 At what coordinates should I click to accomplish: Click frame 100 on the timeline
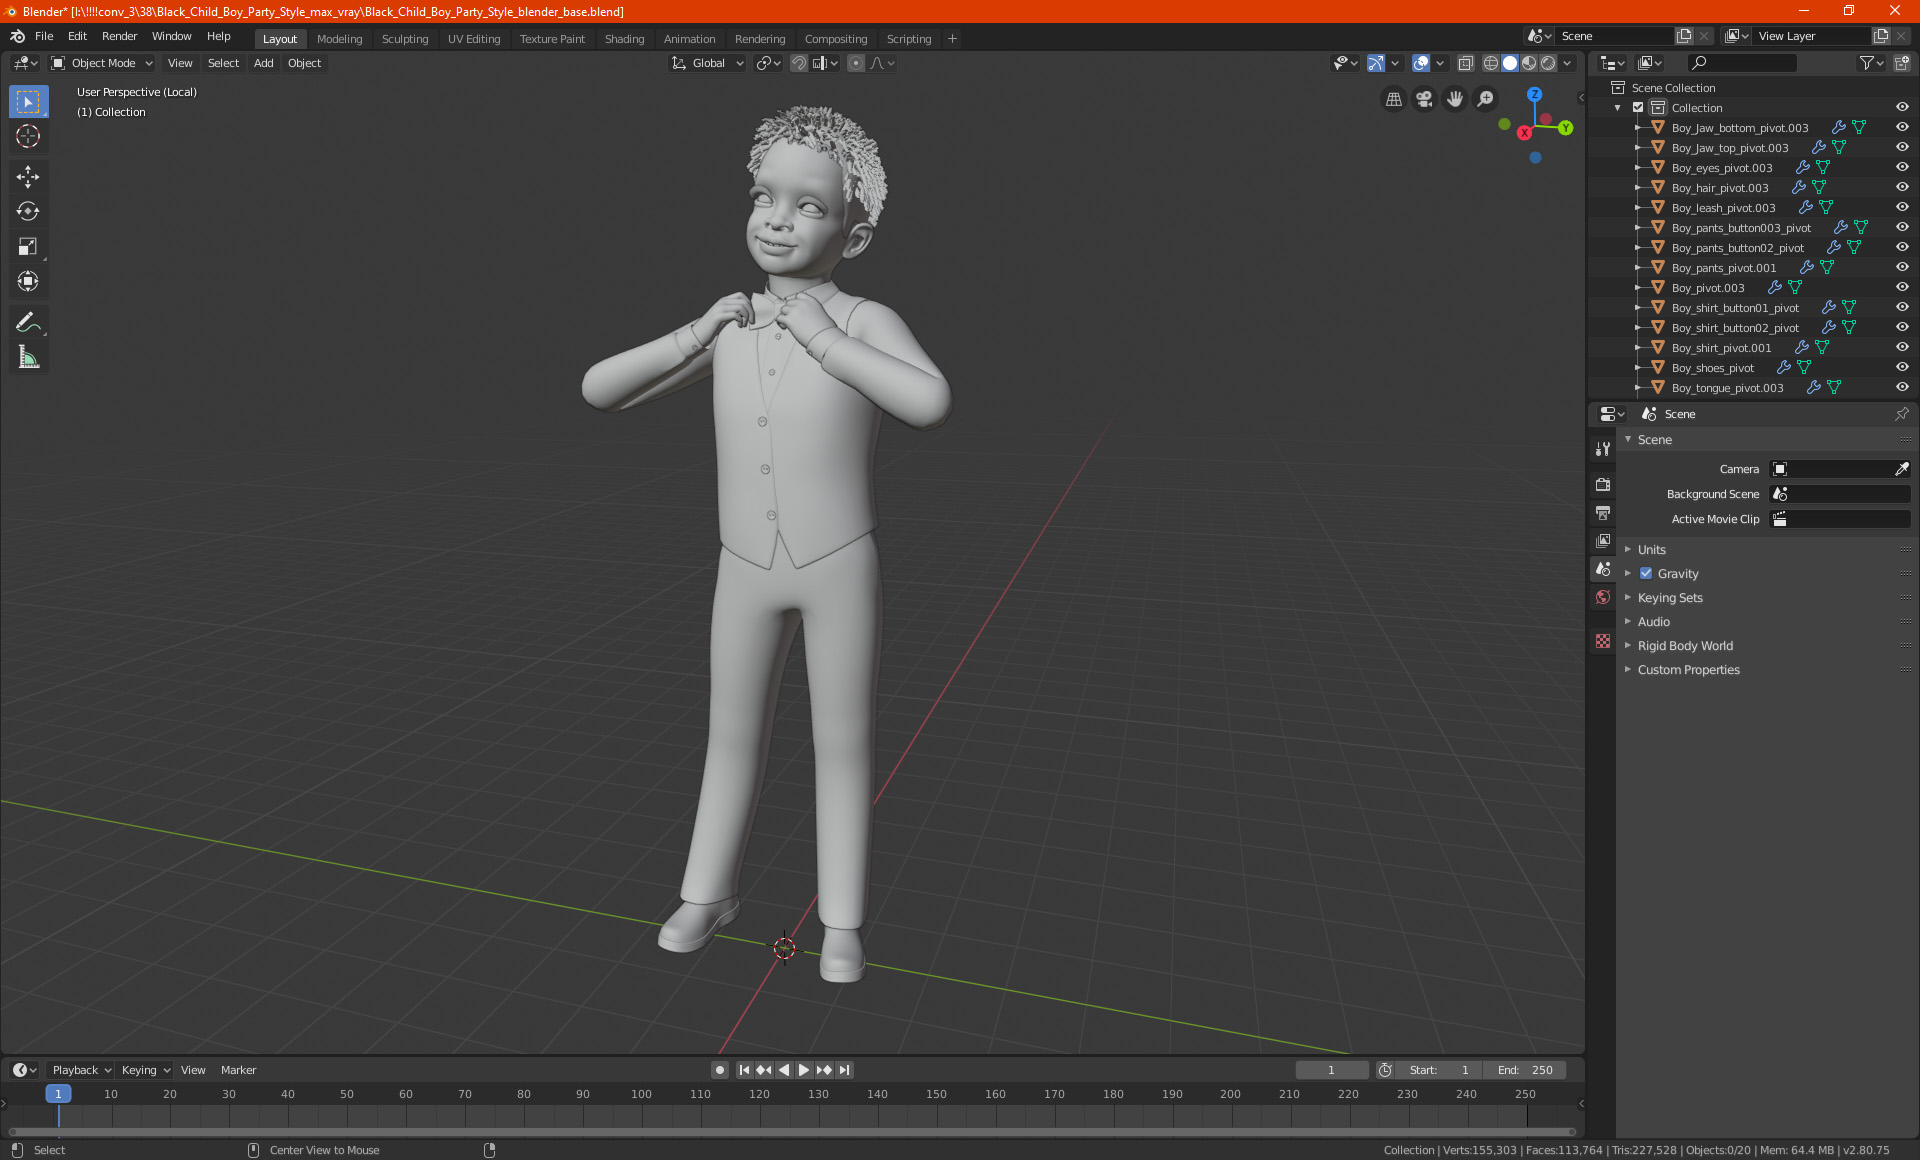pos(641,1095)
